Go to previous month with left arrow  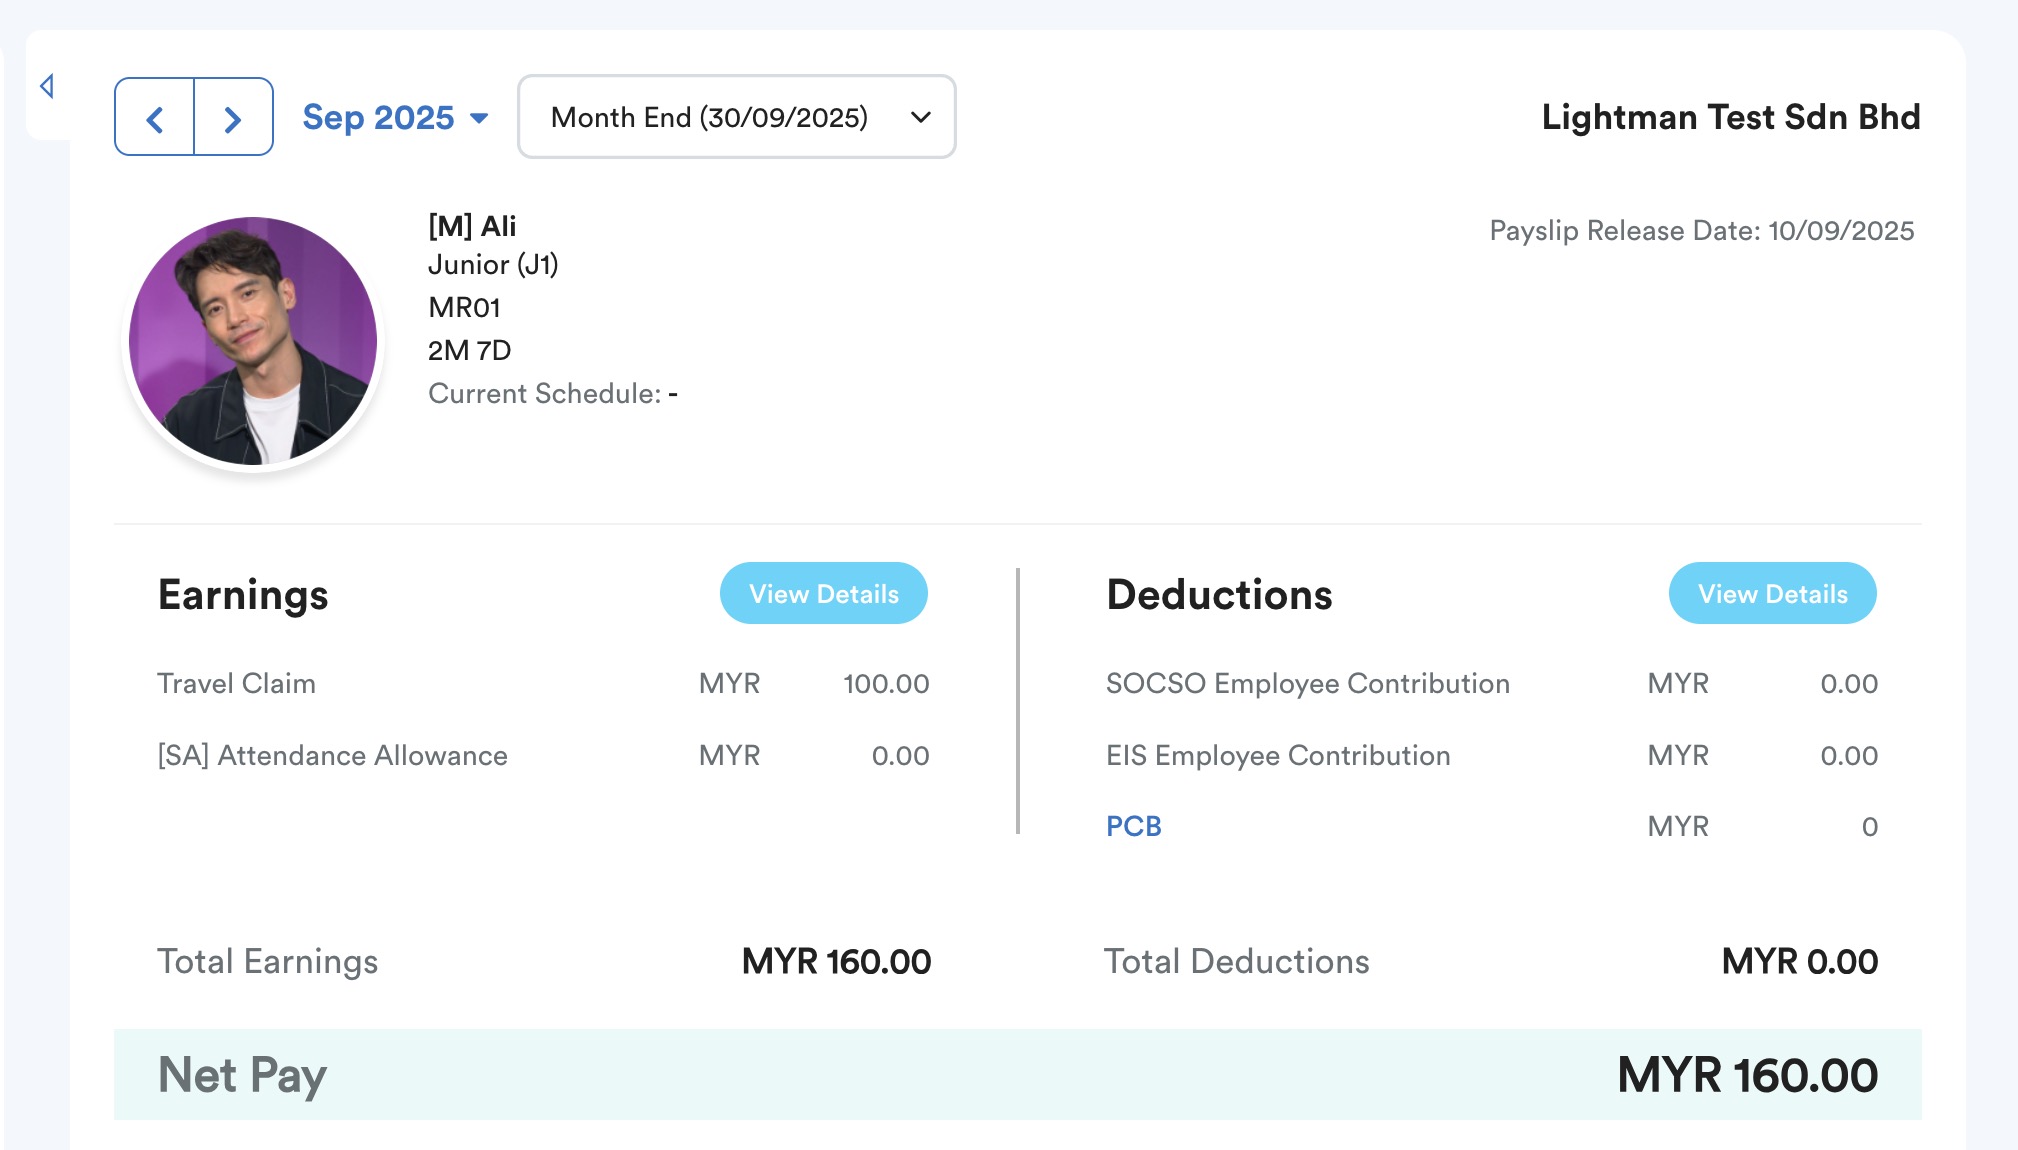(155, 118)
